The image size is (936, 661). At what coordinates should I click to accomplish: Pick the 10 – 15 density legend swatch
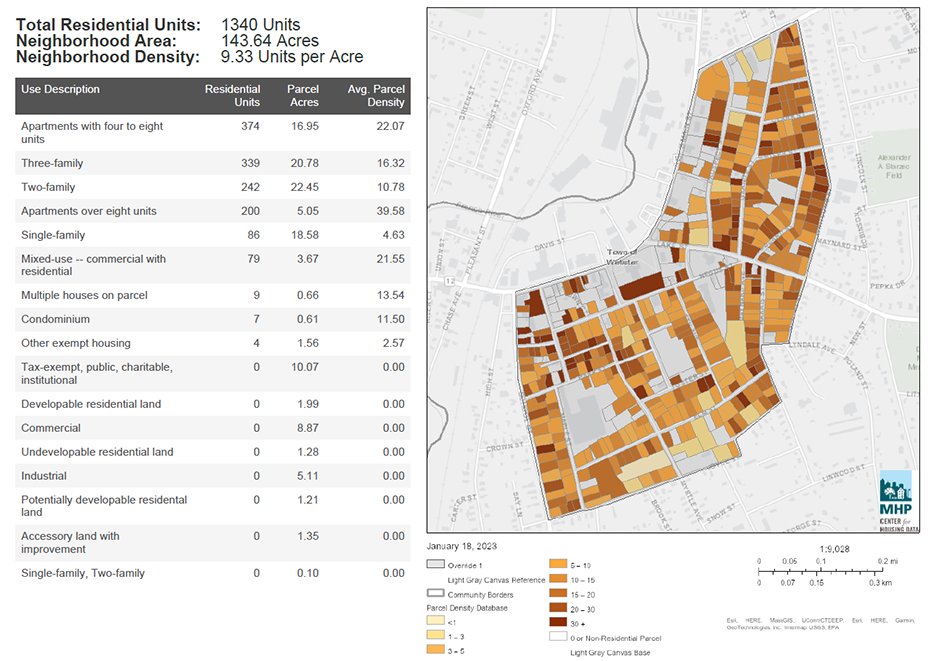pos(558,579)
